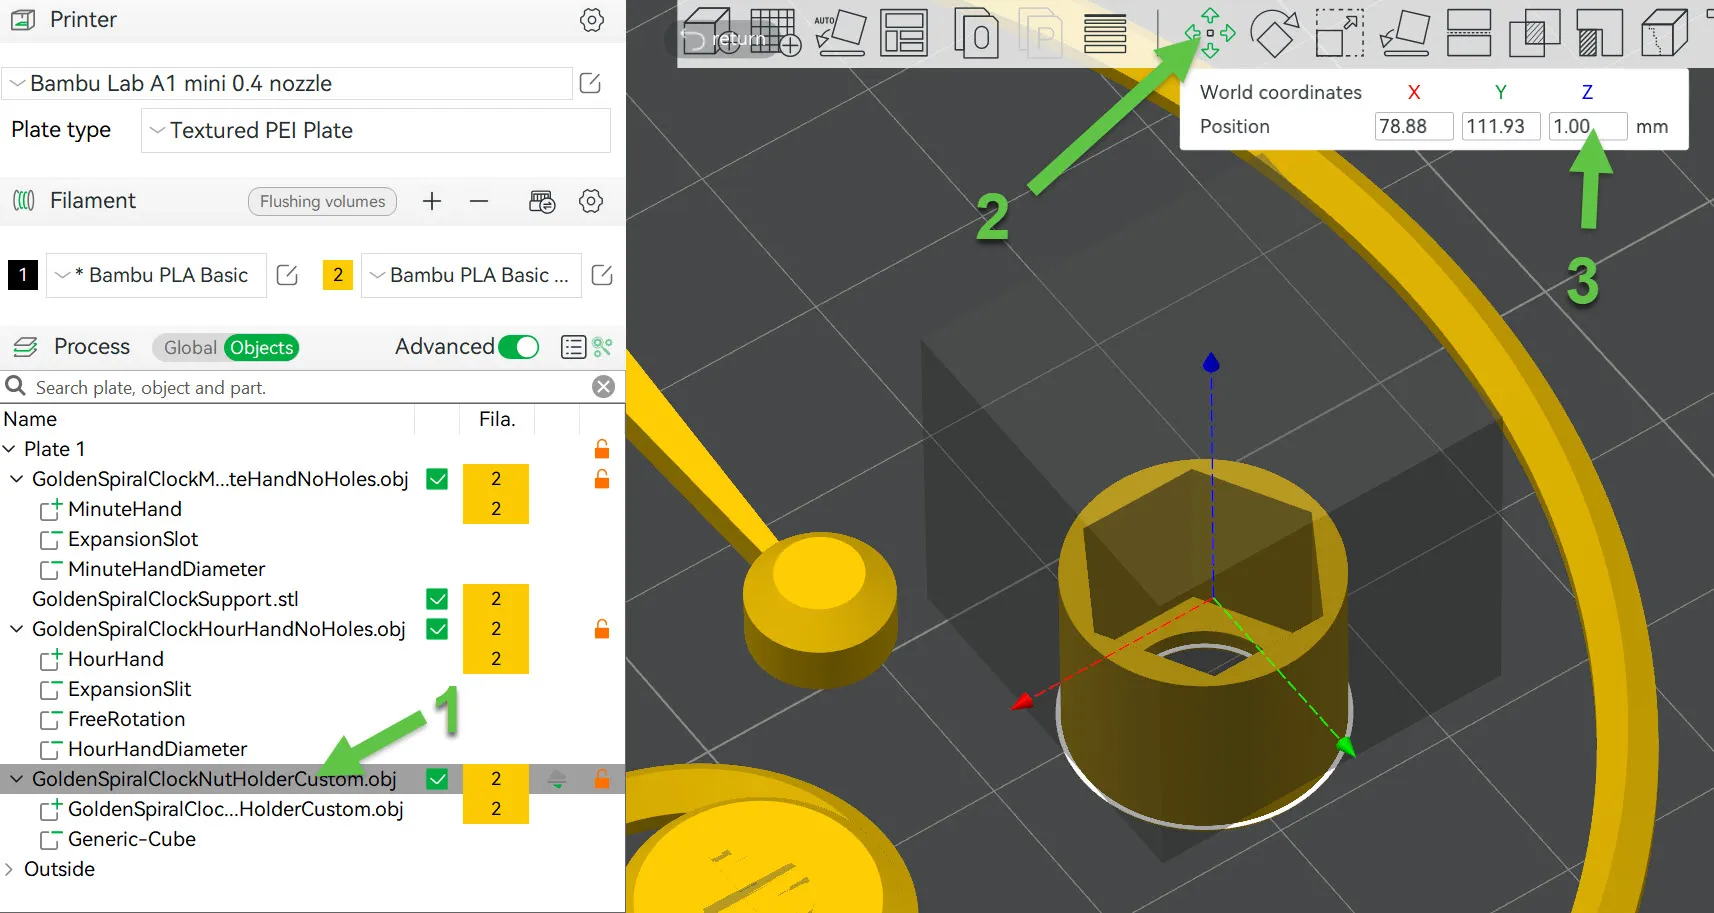
Task: Select the FreeRotation part
Action: coord(126,719)
